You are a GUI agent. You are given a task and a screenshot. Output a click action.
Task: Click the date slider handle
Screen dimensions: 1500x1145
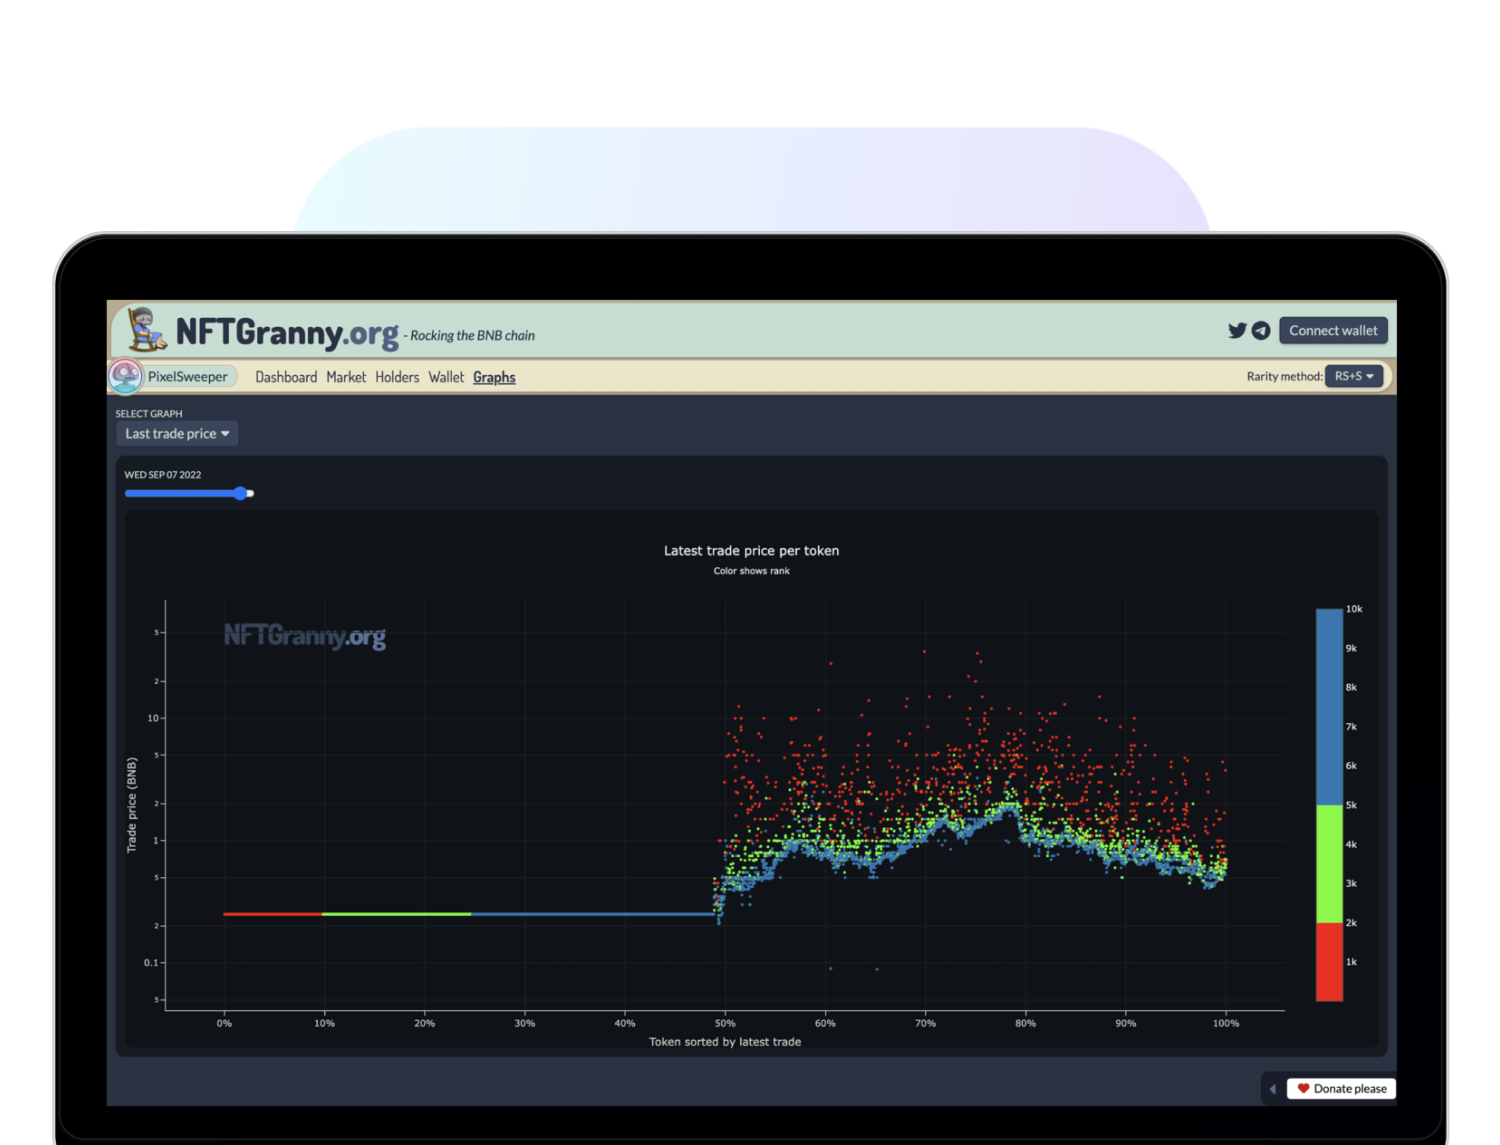241,493
